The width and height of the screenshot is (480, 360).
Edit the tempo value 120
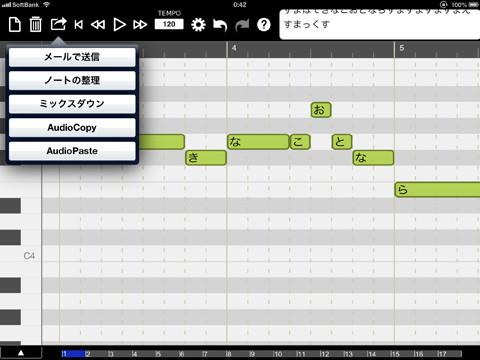(x=169, y=24)
